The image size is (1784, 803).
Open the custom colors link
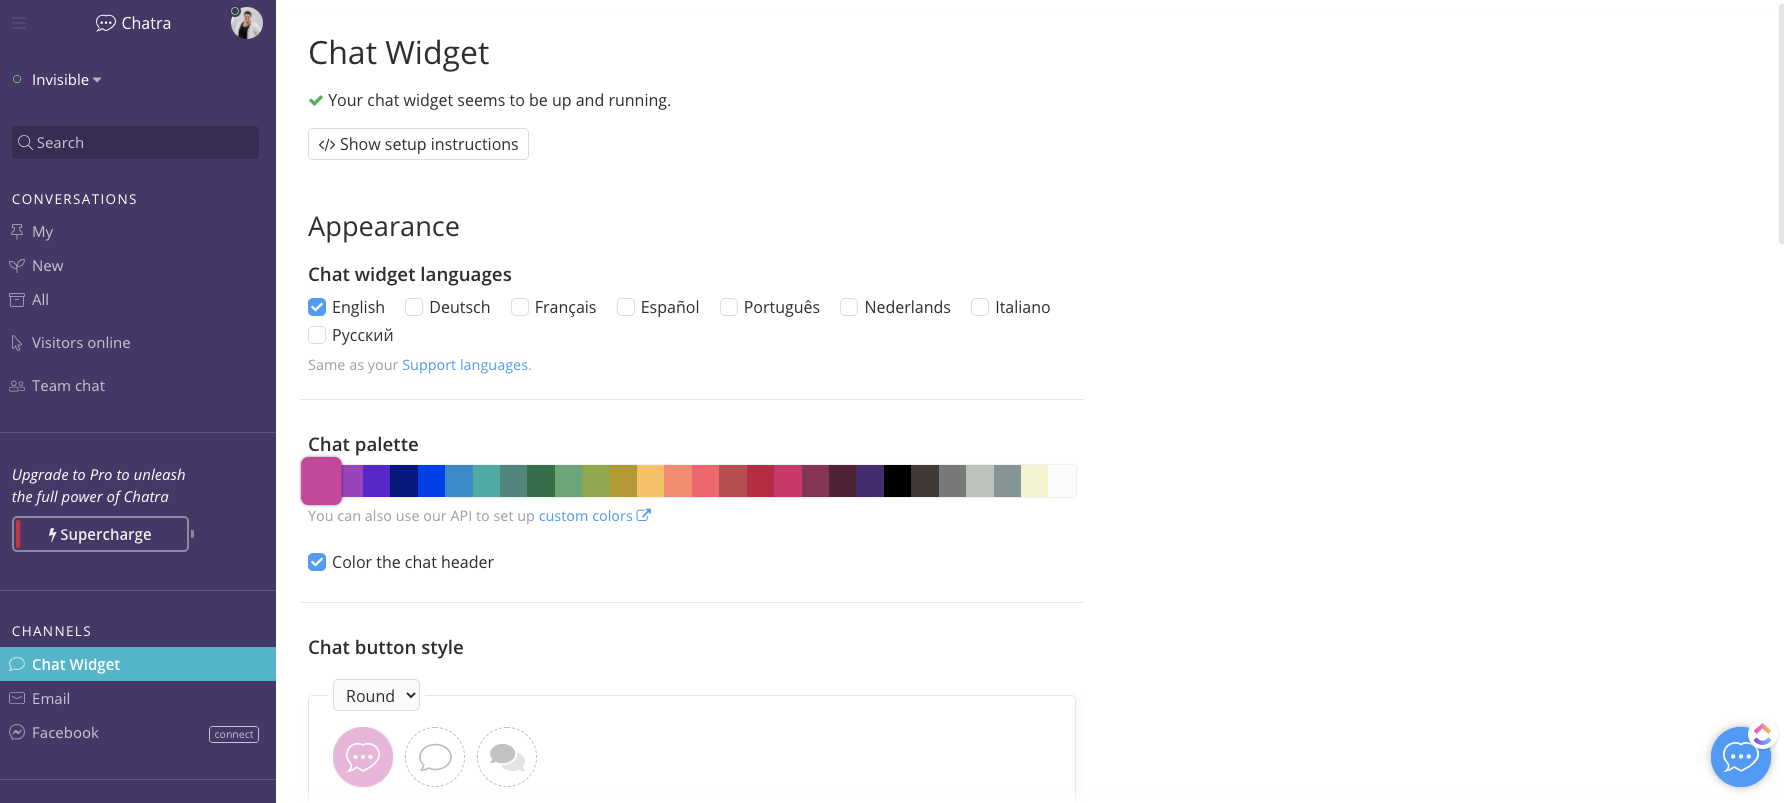tap(586, 516)
